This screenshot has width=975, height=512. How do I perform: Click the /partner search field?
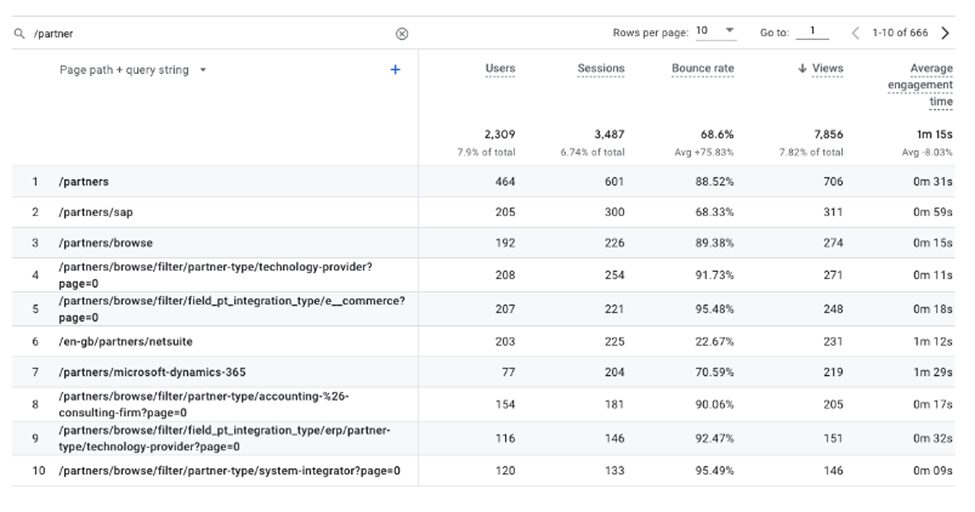point(211,34)
